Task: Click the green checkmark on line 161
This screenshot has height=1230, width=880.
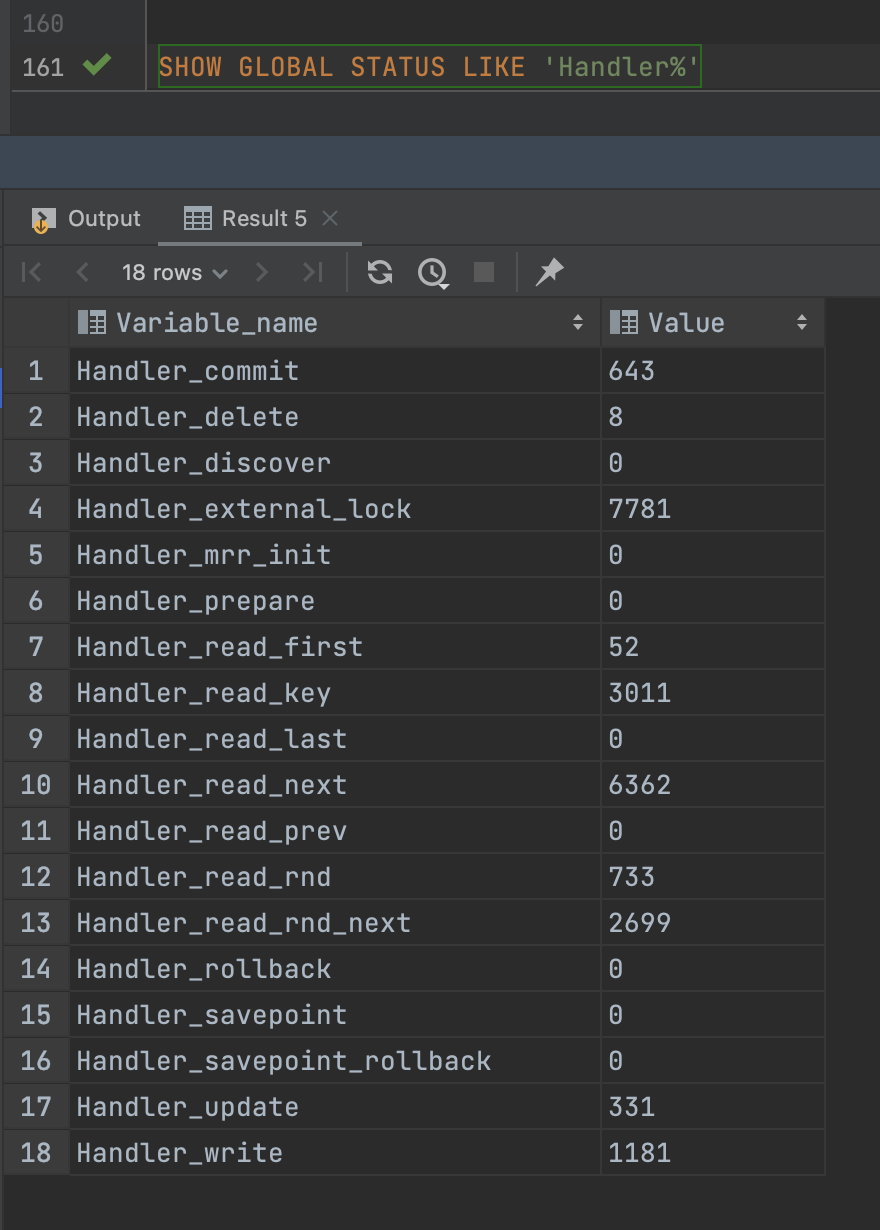Action: (x=96, y=66)
